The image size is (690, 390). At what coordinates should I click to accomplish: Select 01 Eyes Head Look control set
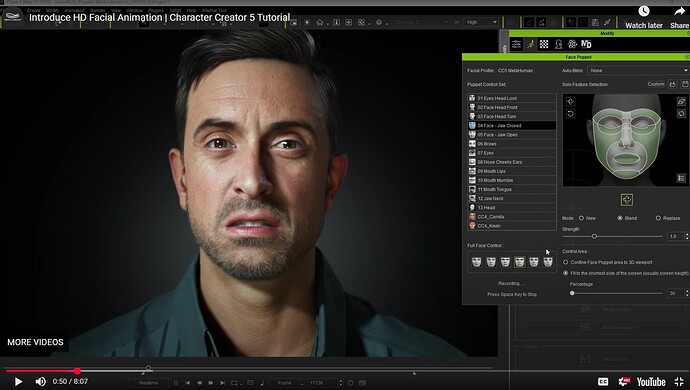512,98
